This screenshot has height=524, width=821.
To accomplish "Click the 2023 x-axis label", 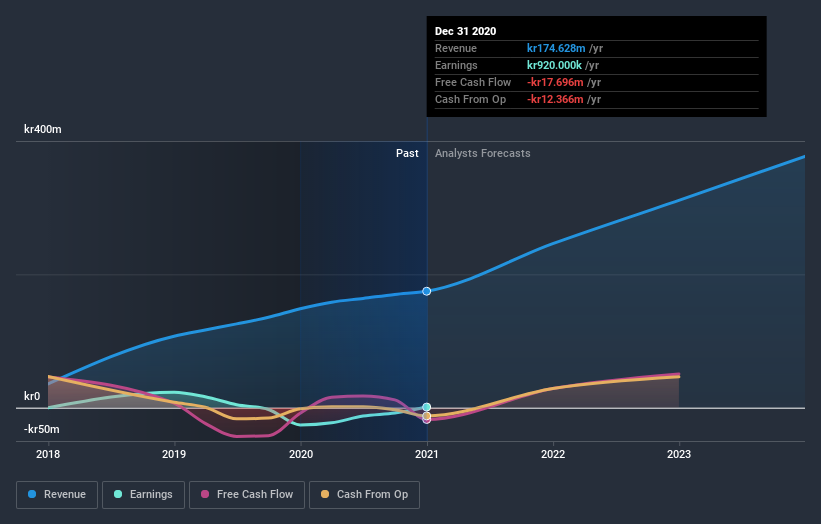I will pos(679,454).
